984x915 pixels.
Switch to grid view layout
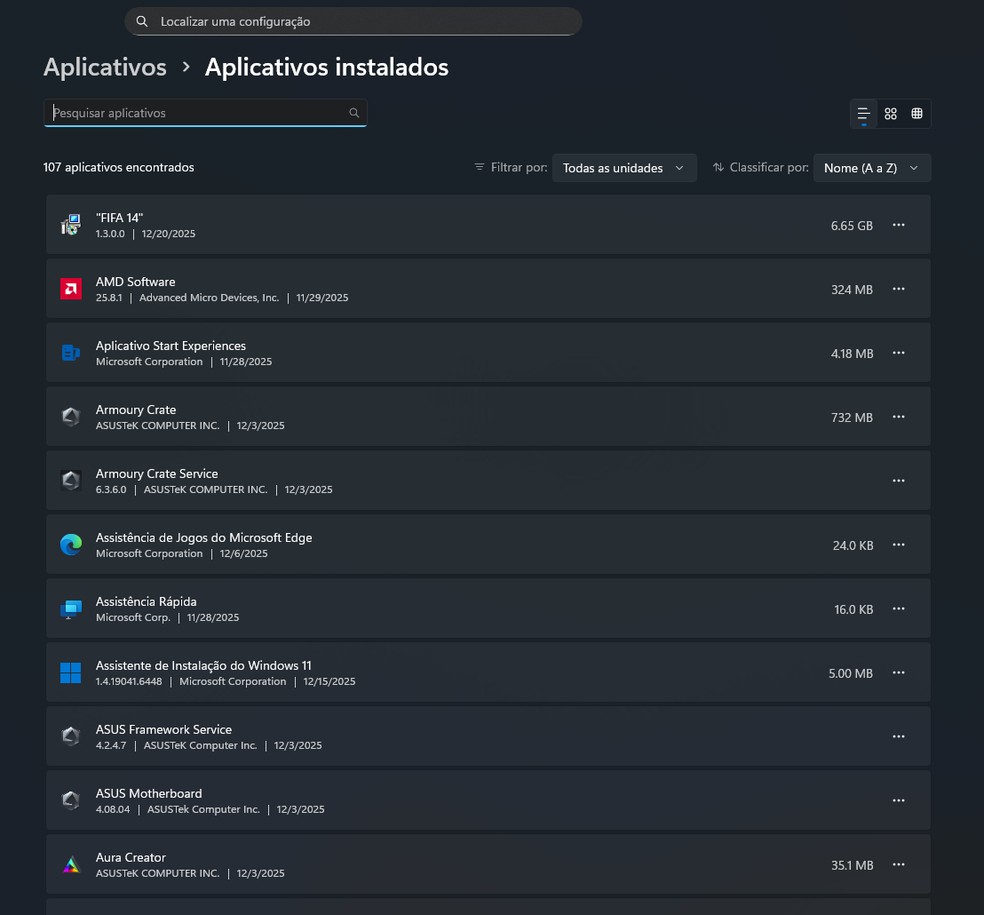coord(891,114)
